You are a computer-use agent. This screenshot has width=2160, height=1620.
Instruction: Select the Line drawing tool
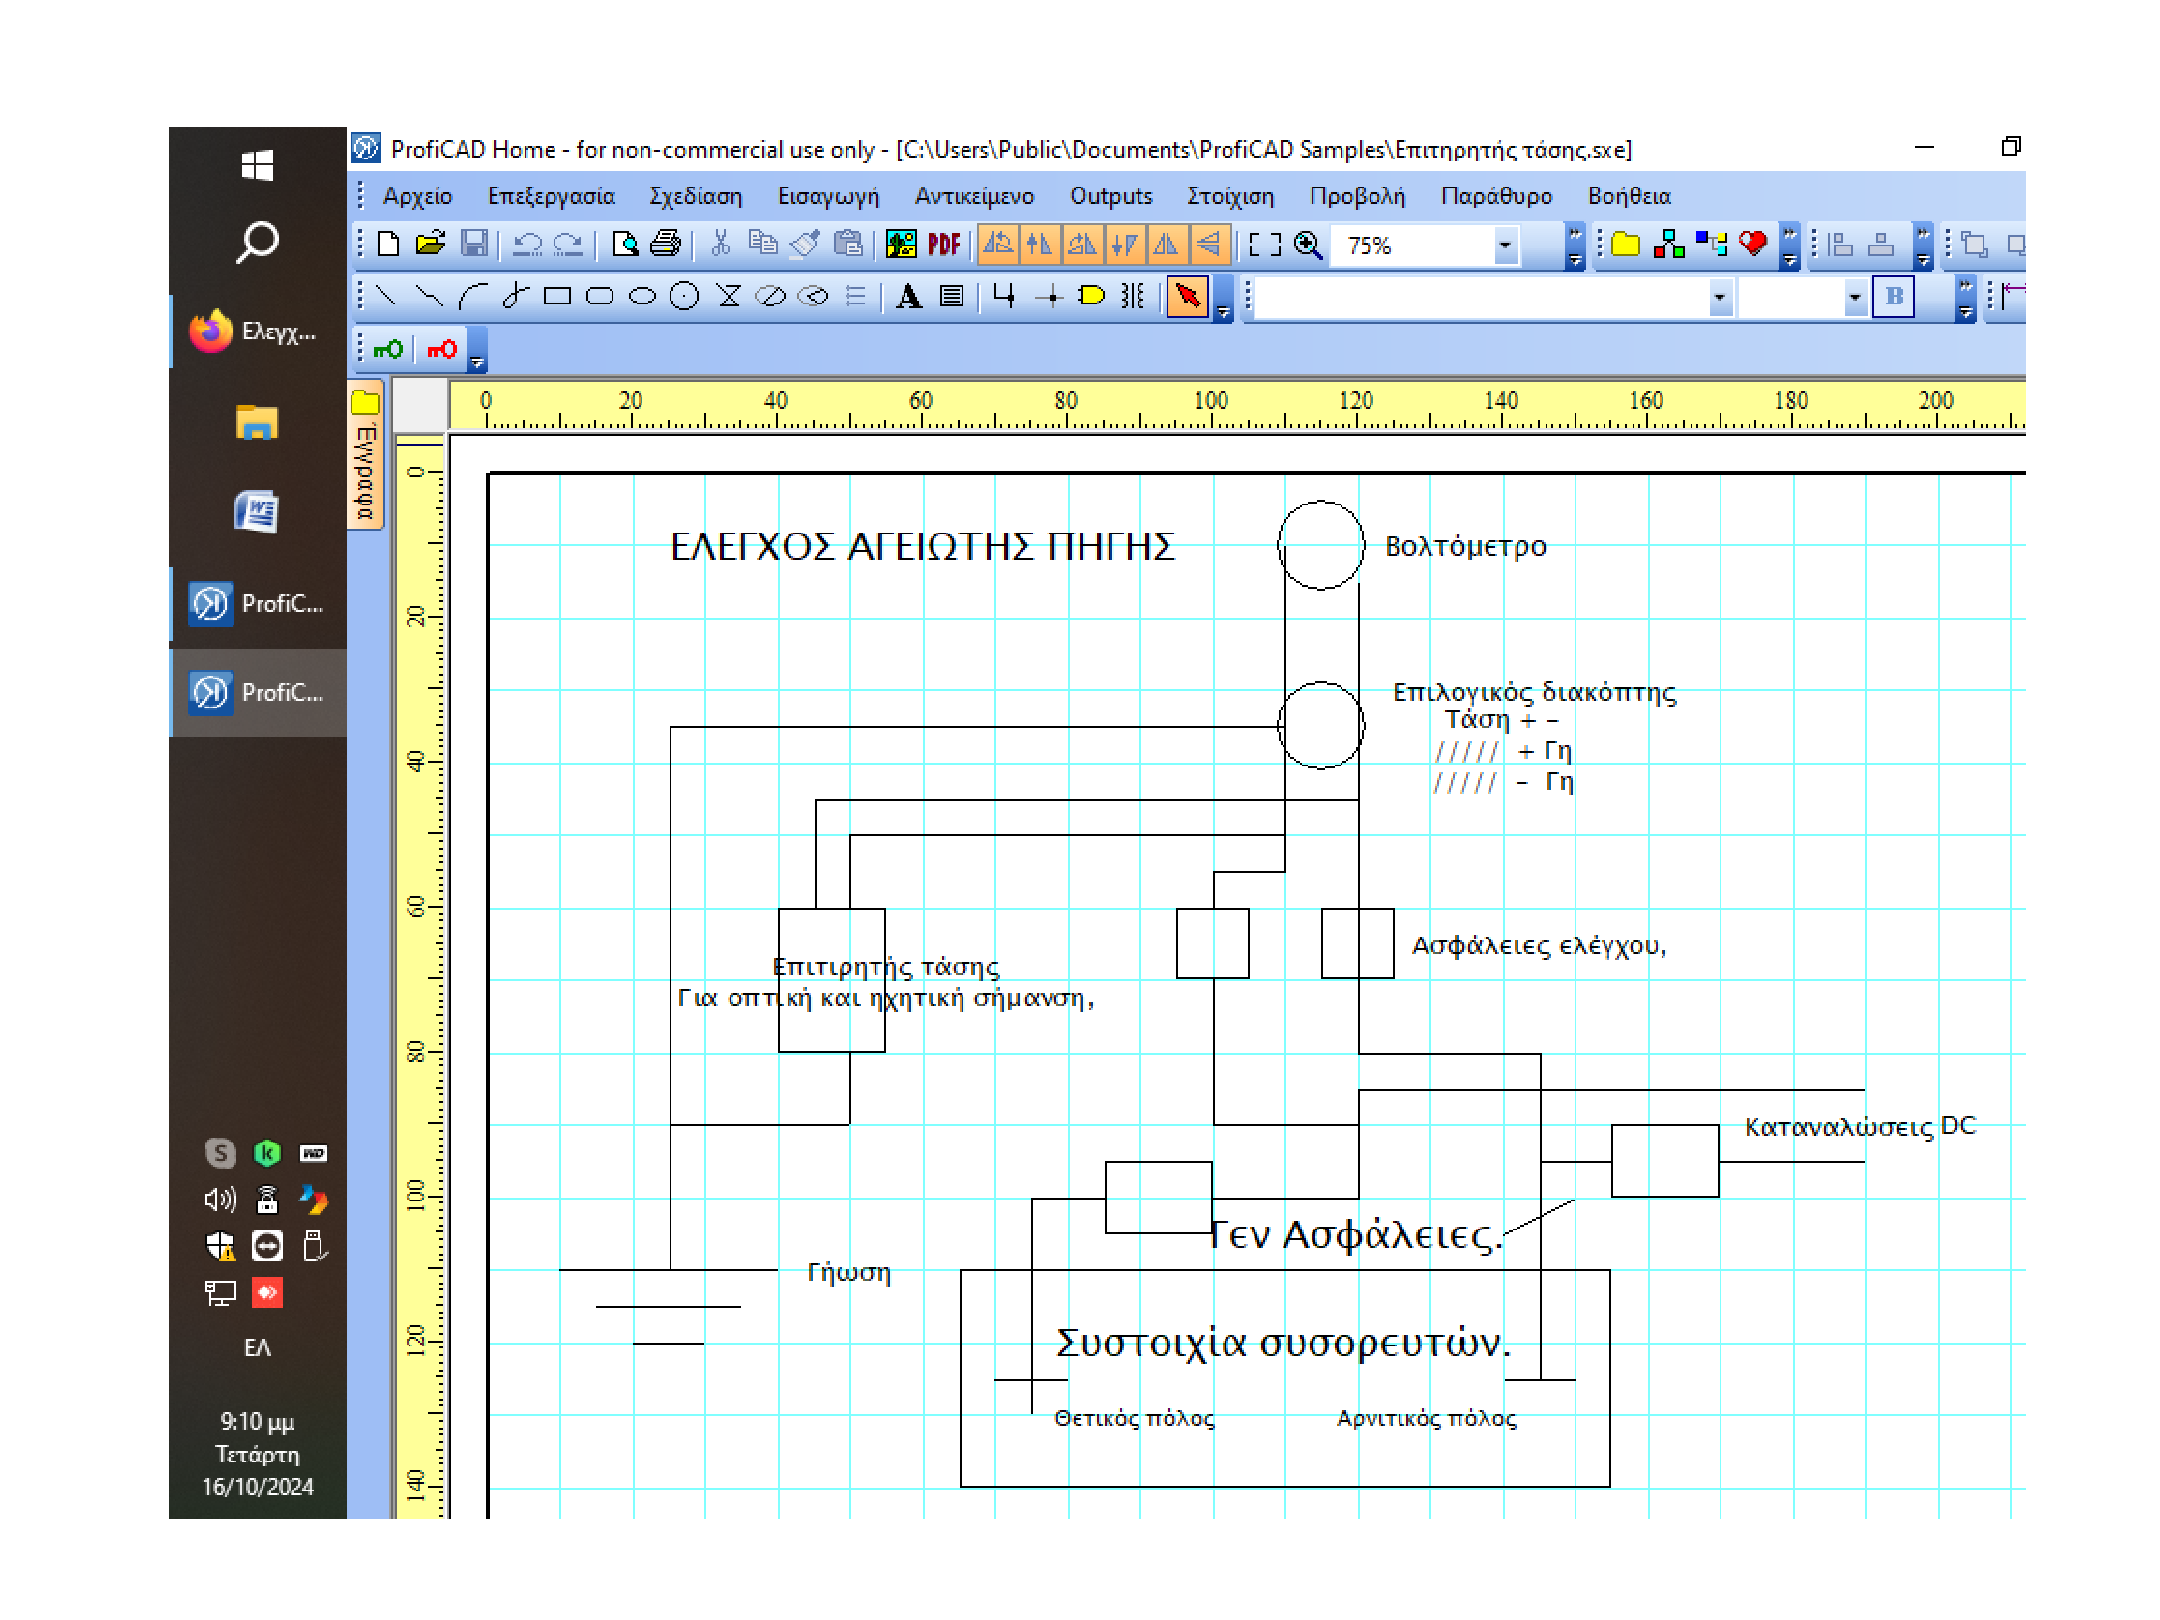[385, 296]
